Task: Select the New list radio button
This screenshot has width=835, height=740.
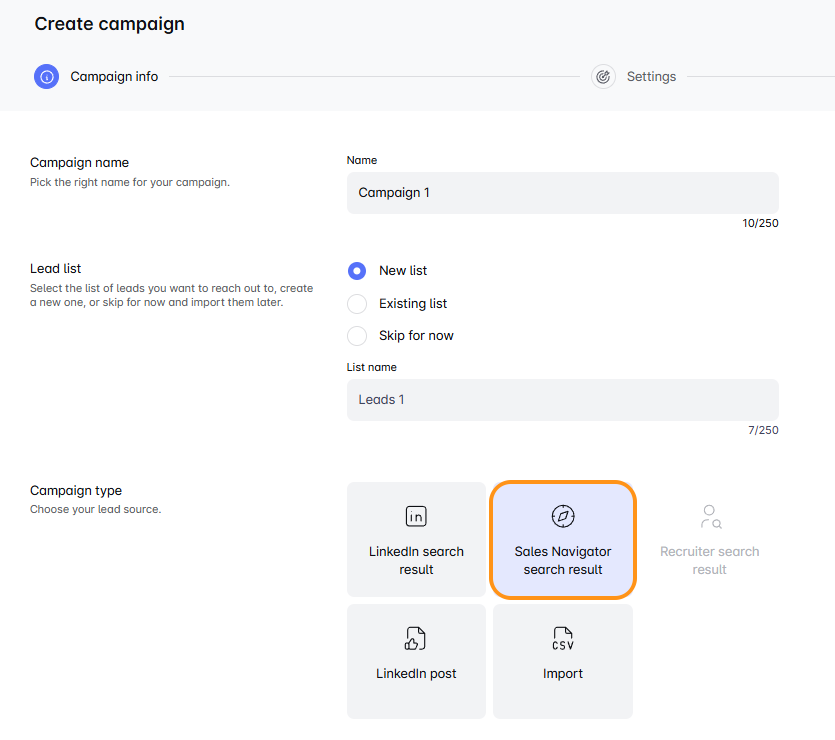Action: (x=357, y=271)
